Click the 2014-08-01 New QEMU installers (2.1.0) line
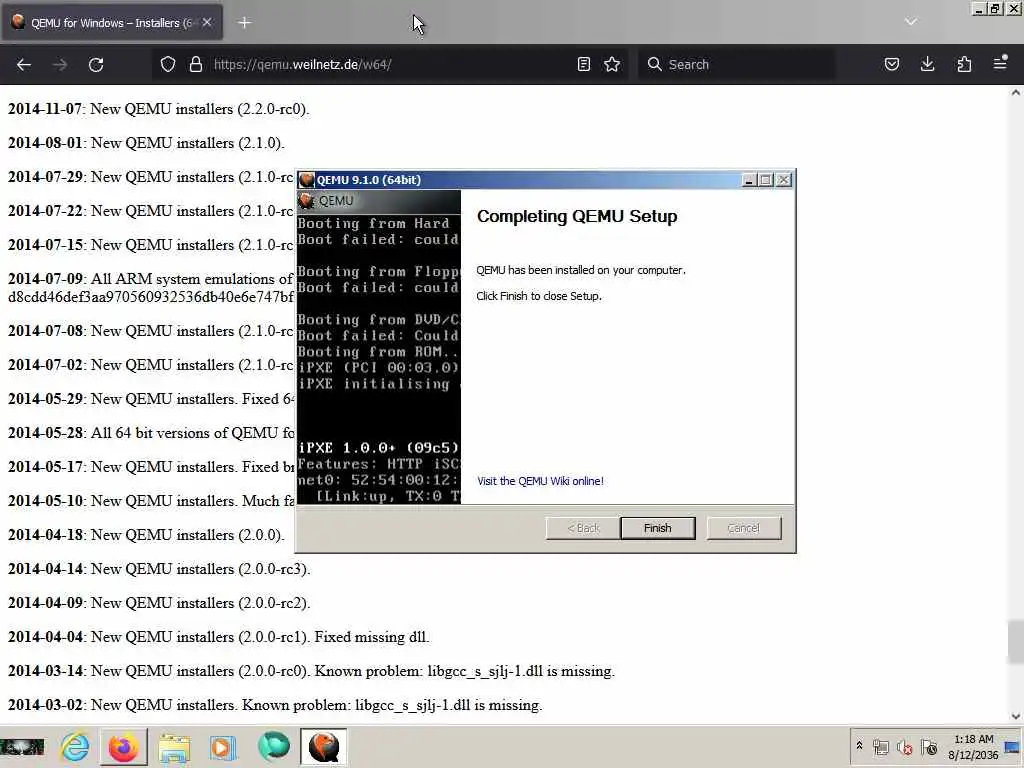Image resolution: width=1024 pixels, height=768 pixels. [x=146, y=143]
